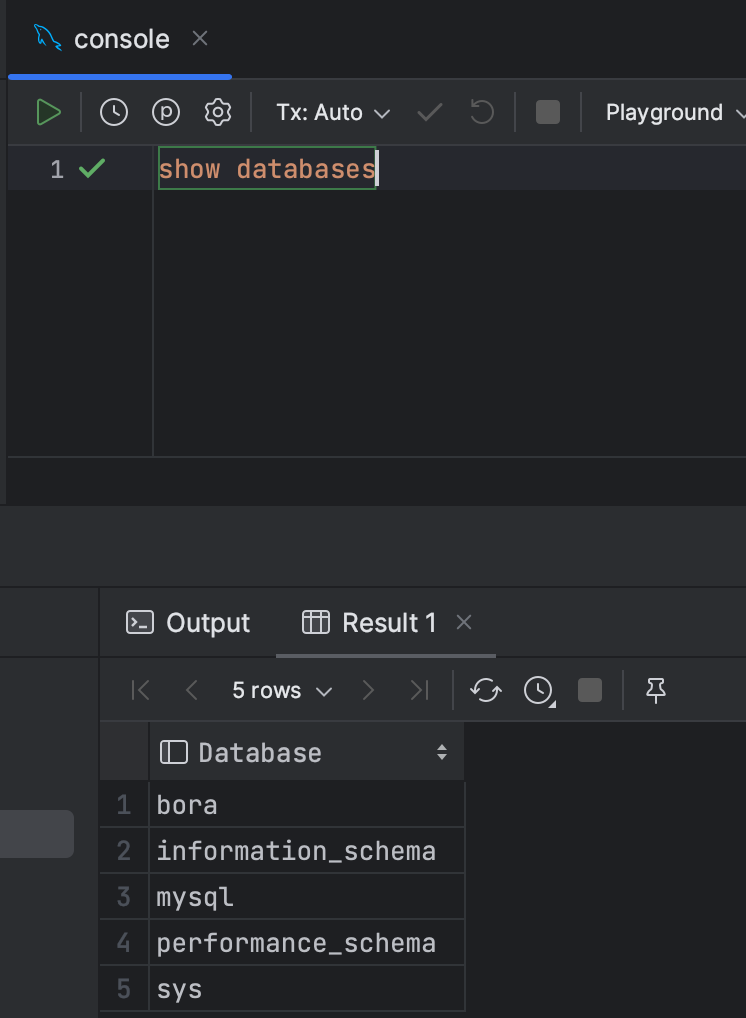Select the Result 1 tab

(372, 623)
